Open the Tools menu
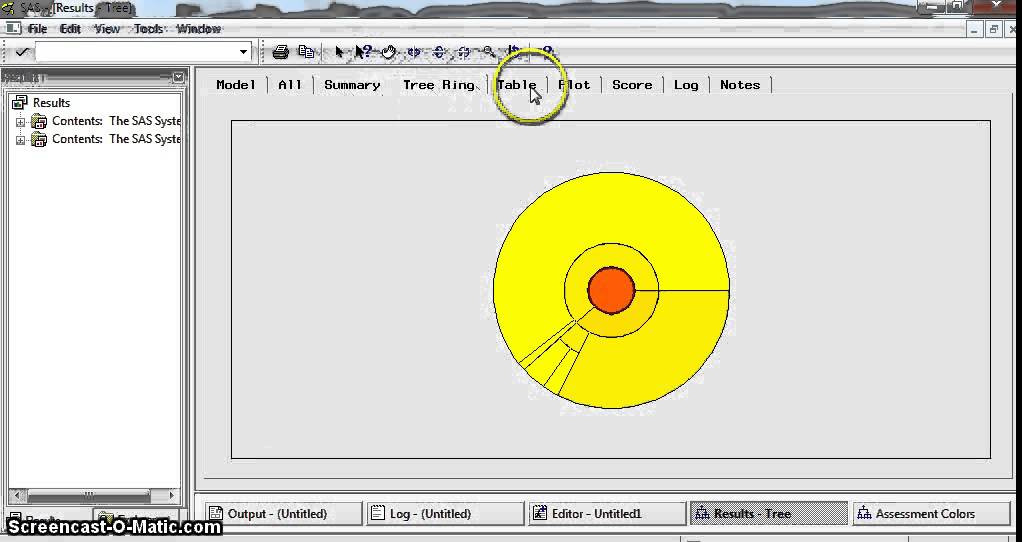 pos(149,29)
